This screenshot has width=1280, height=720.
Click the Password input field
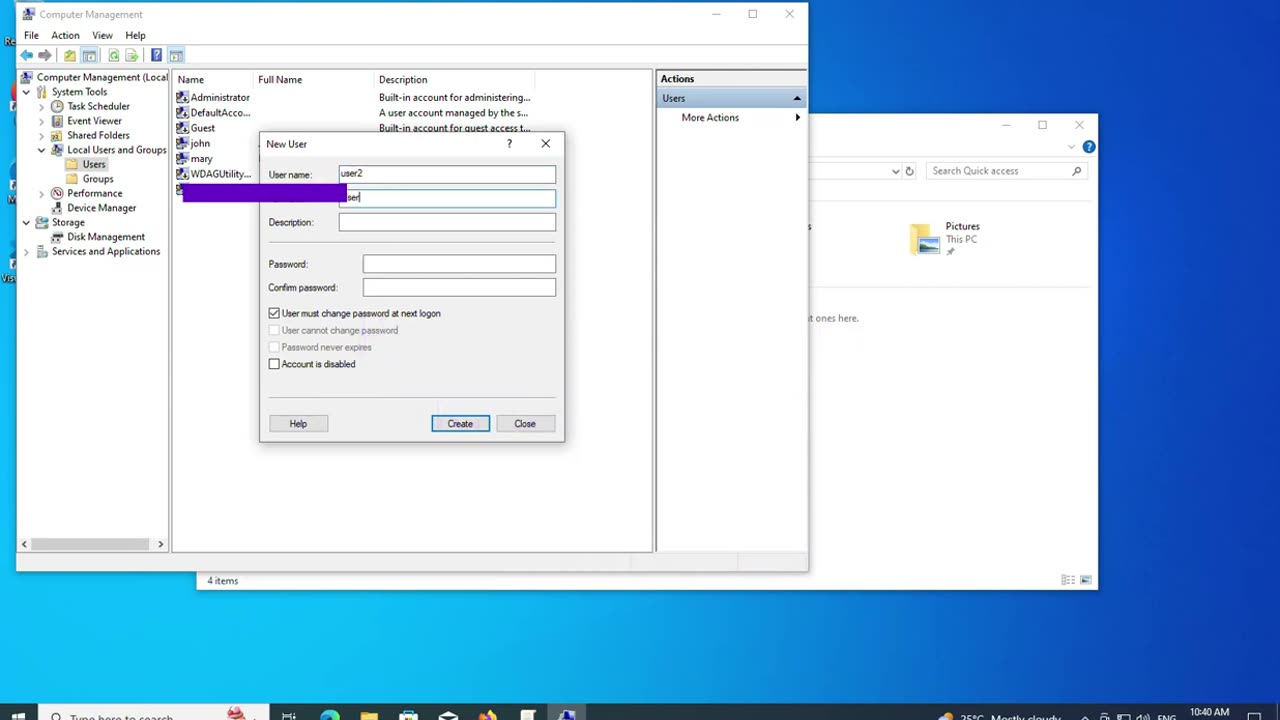(x=459, y=264)
